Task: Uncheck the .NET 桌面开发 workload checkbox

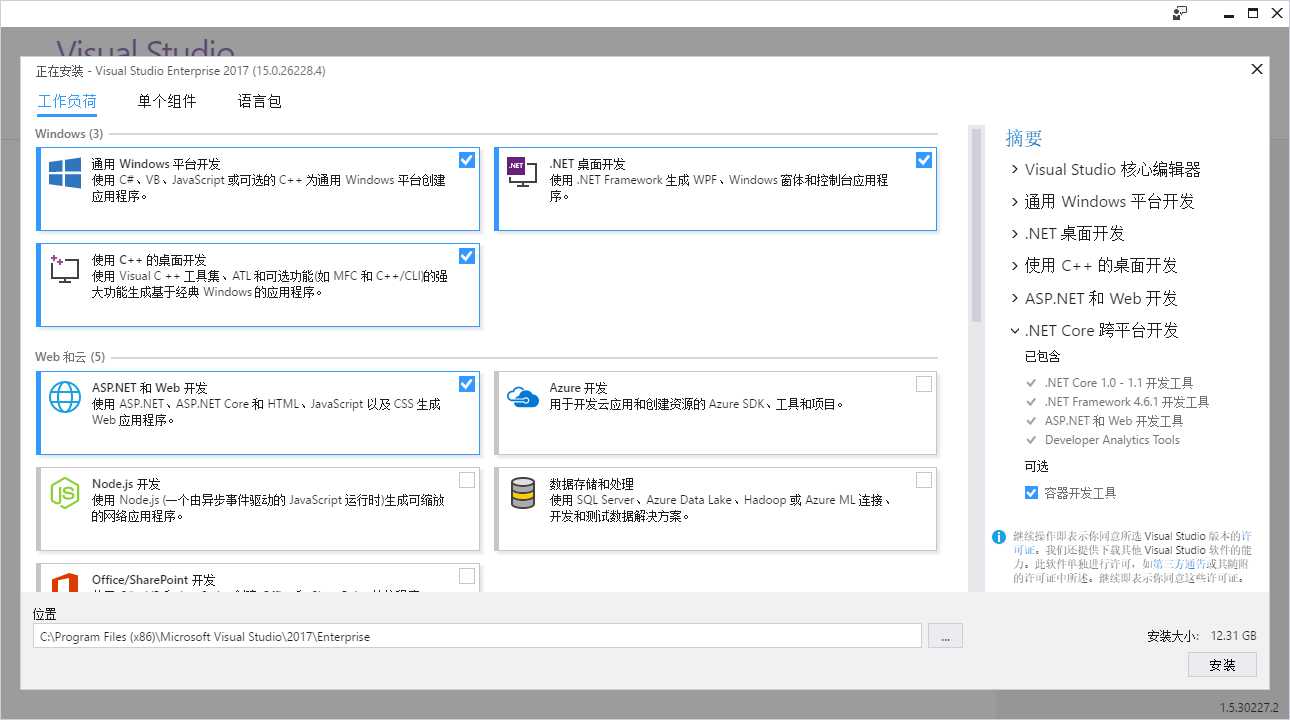Action: pyautogui.click(x=924, y=160)
